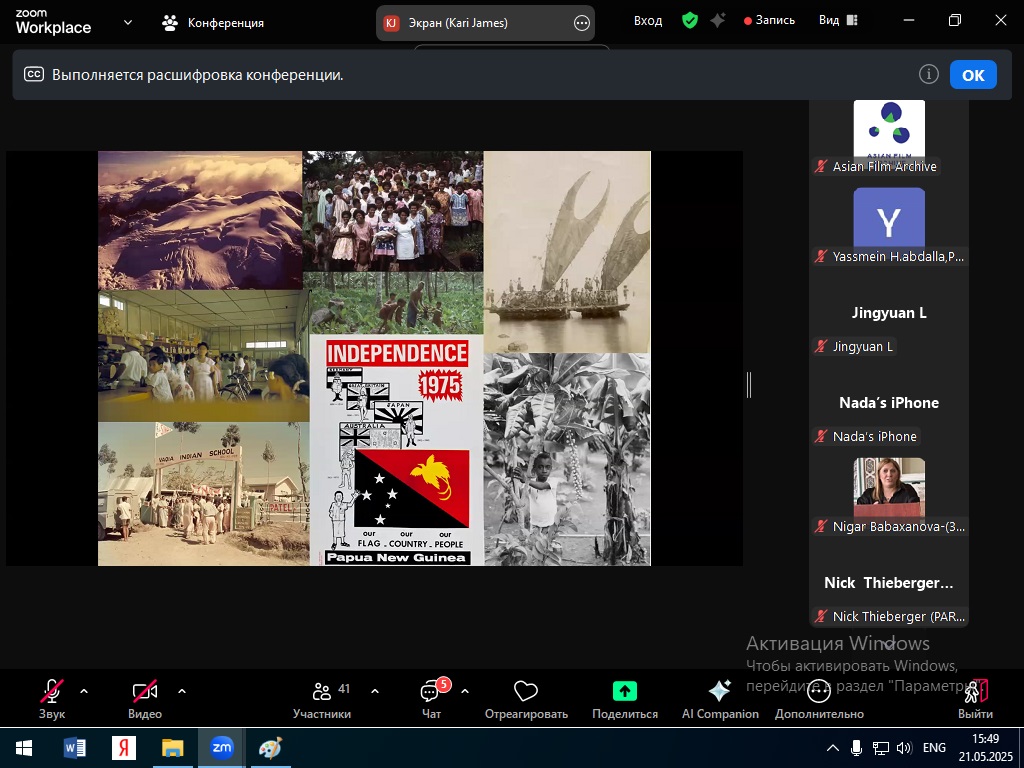
Task: Open the Чат chat panel
Action: [x=432, y=699]
